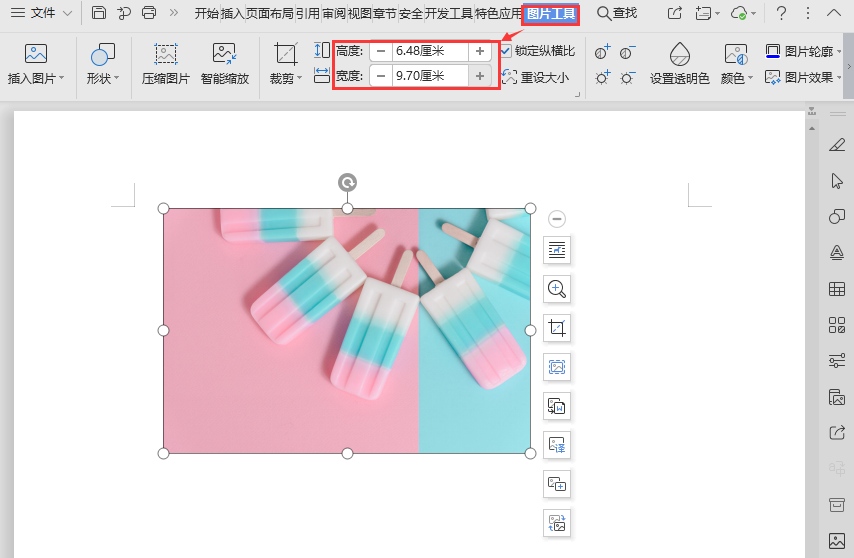Click the save icon in the title bar

(x=99, y=13)
